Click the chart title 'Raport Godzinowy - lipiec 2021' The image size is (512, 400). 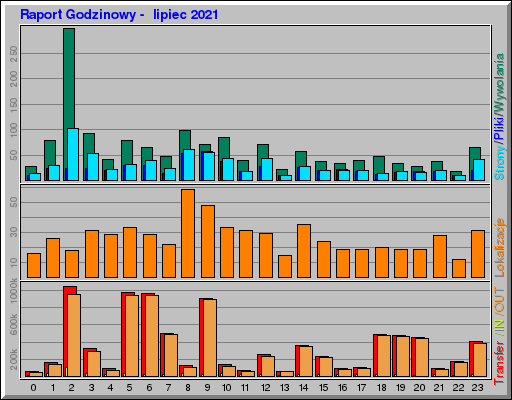coord(119,15)
